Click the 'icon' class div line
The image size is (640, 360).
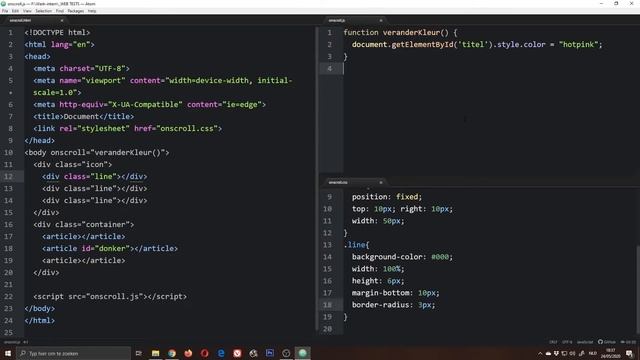(73, 164)
